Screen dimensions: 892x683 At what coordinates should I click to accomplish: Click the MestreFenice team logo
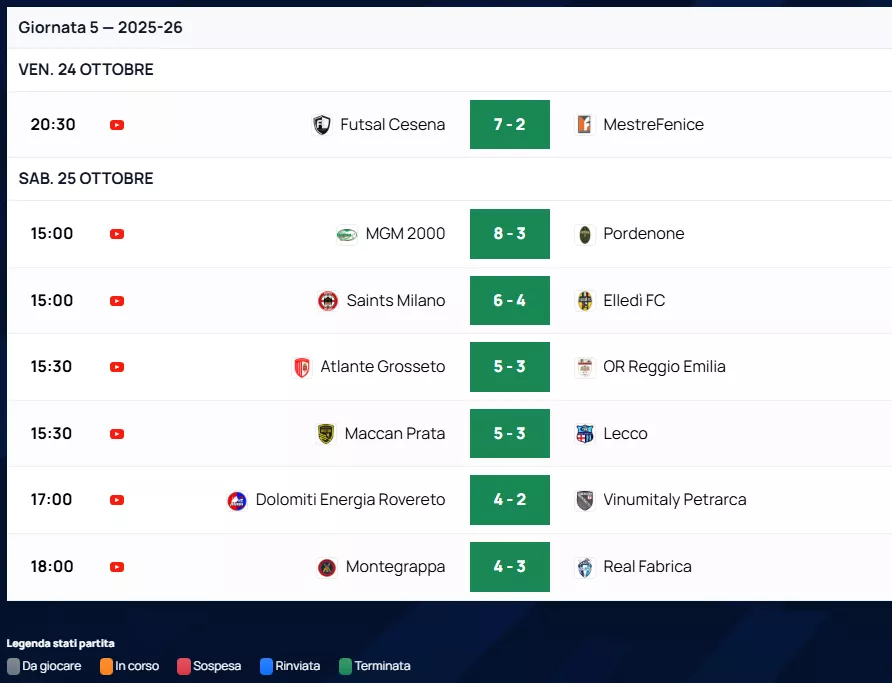click(585, 125)
